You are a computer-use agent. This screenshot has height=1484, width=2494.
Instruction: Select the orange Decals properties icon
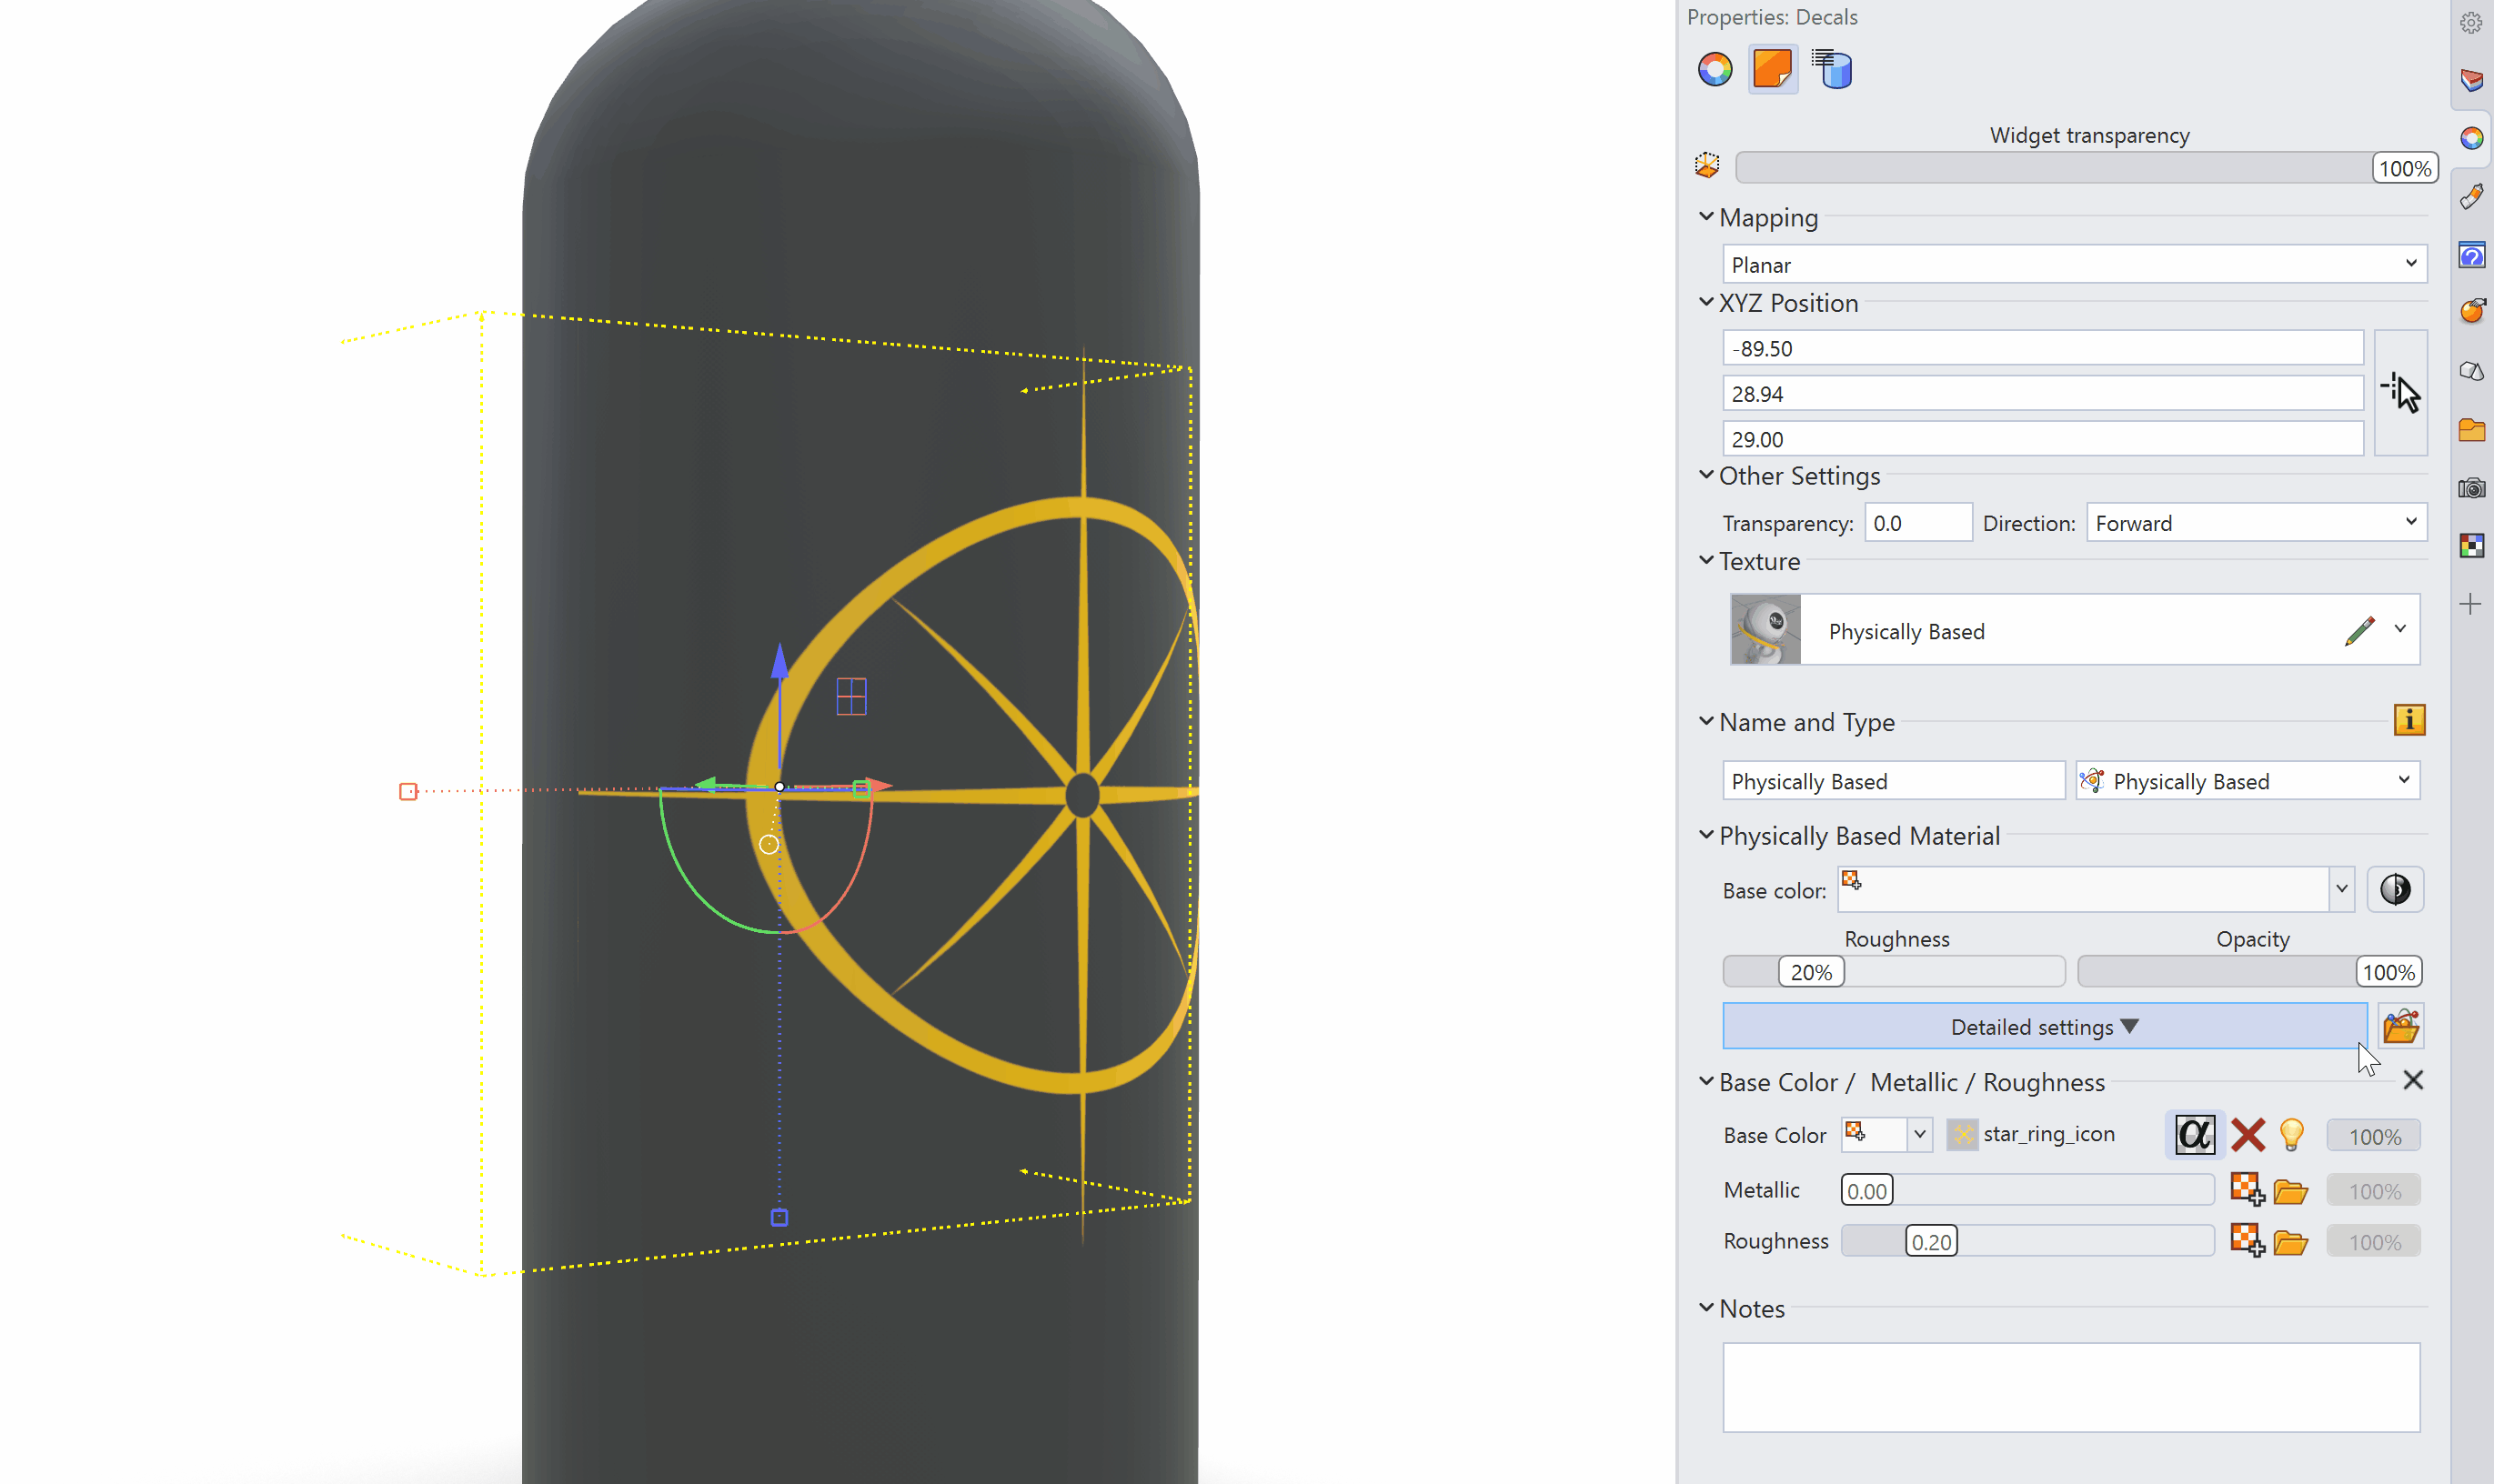1773,70
